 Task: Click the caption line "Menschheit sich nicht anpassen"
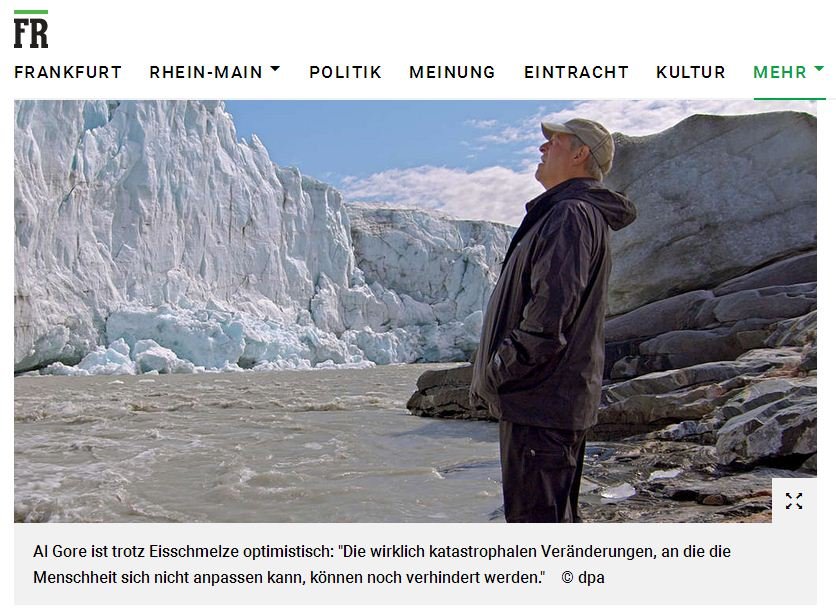(289, 578)
